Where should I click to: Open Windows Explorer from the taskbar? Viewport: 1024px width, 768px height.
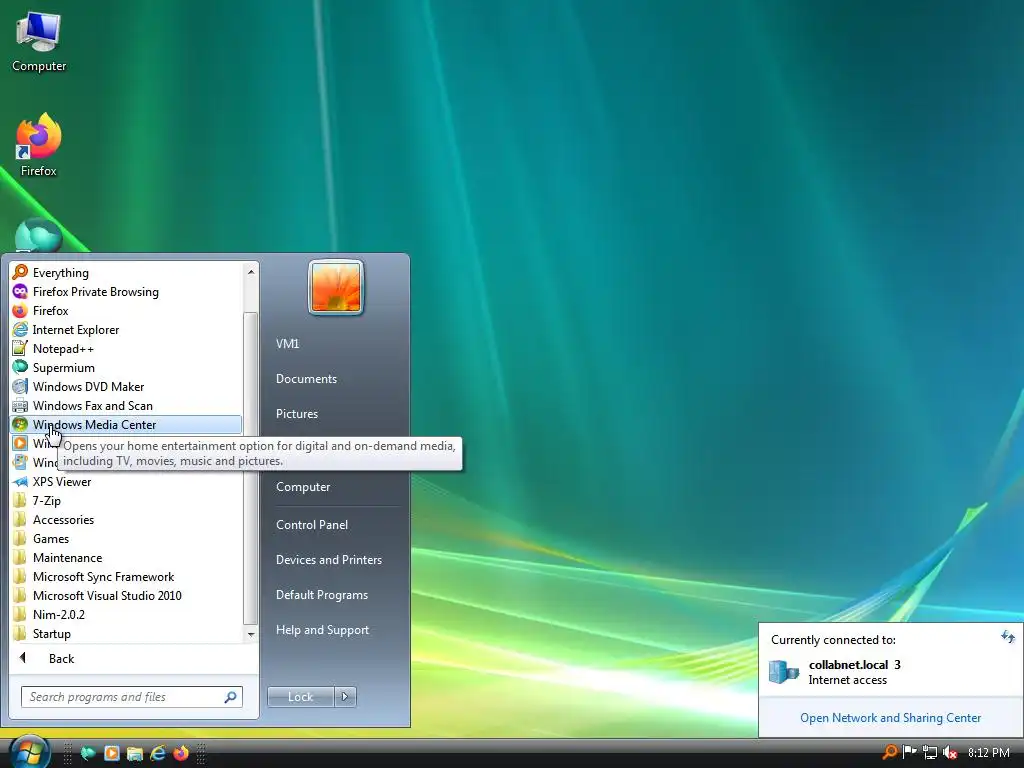tap(135, 753)
